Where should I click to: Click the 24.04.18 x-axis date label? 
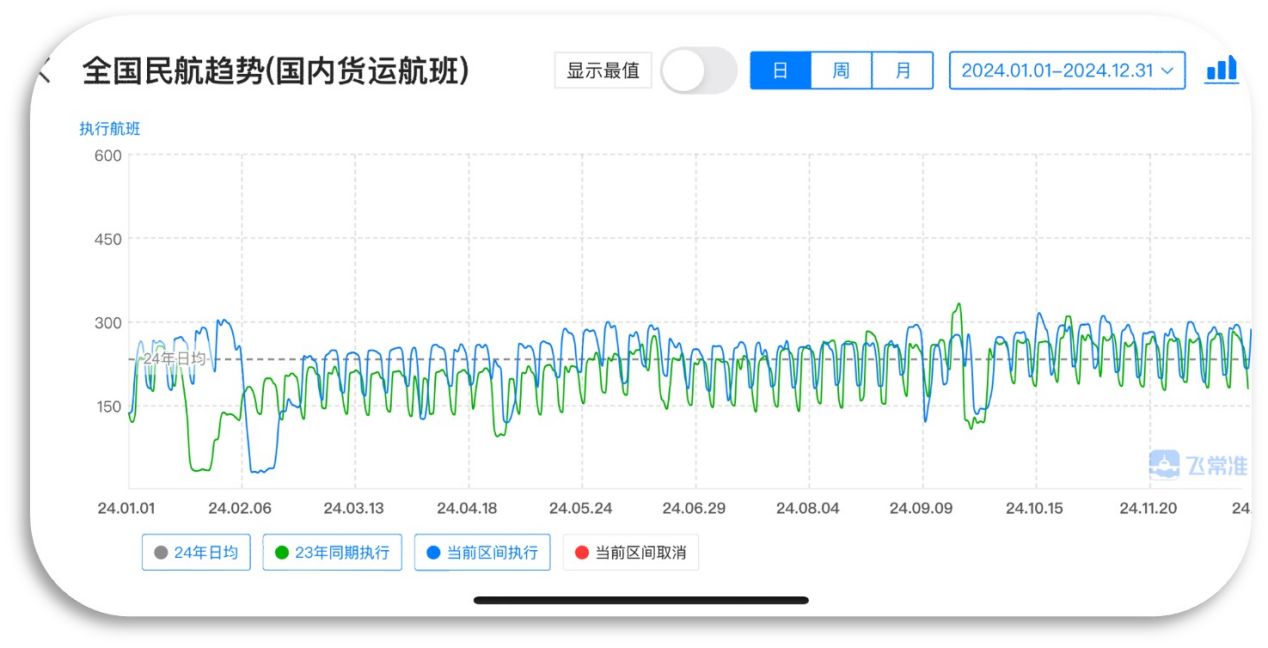(468, 508)
